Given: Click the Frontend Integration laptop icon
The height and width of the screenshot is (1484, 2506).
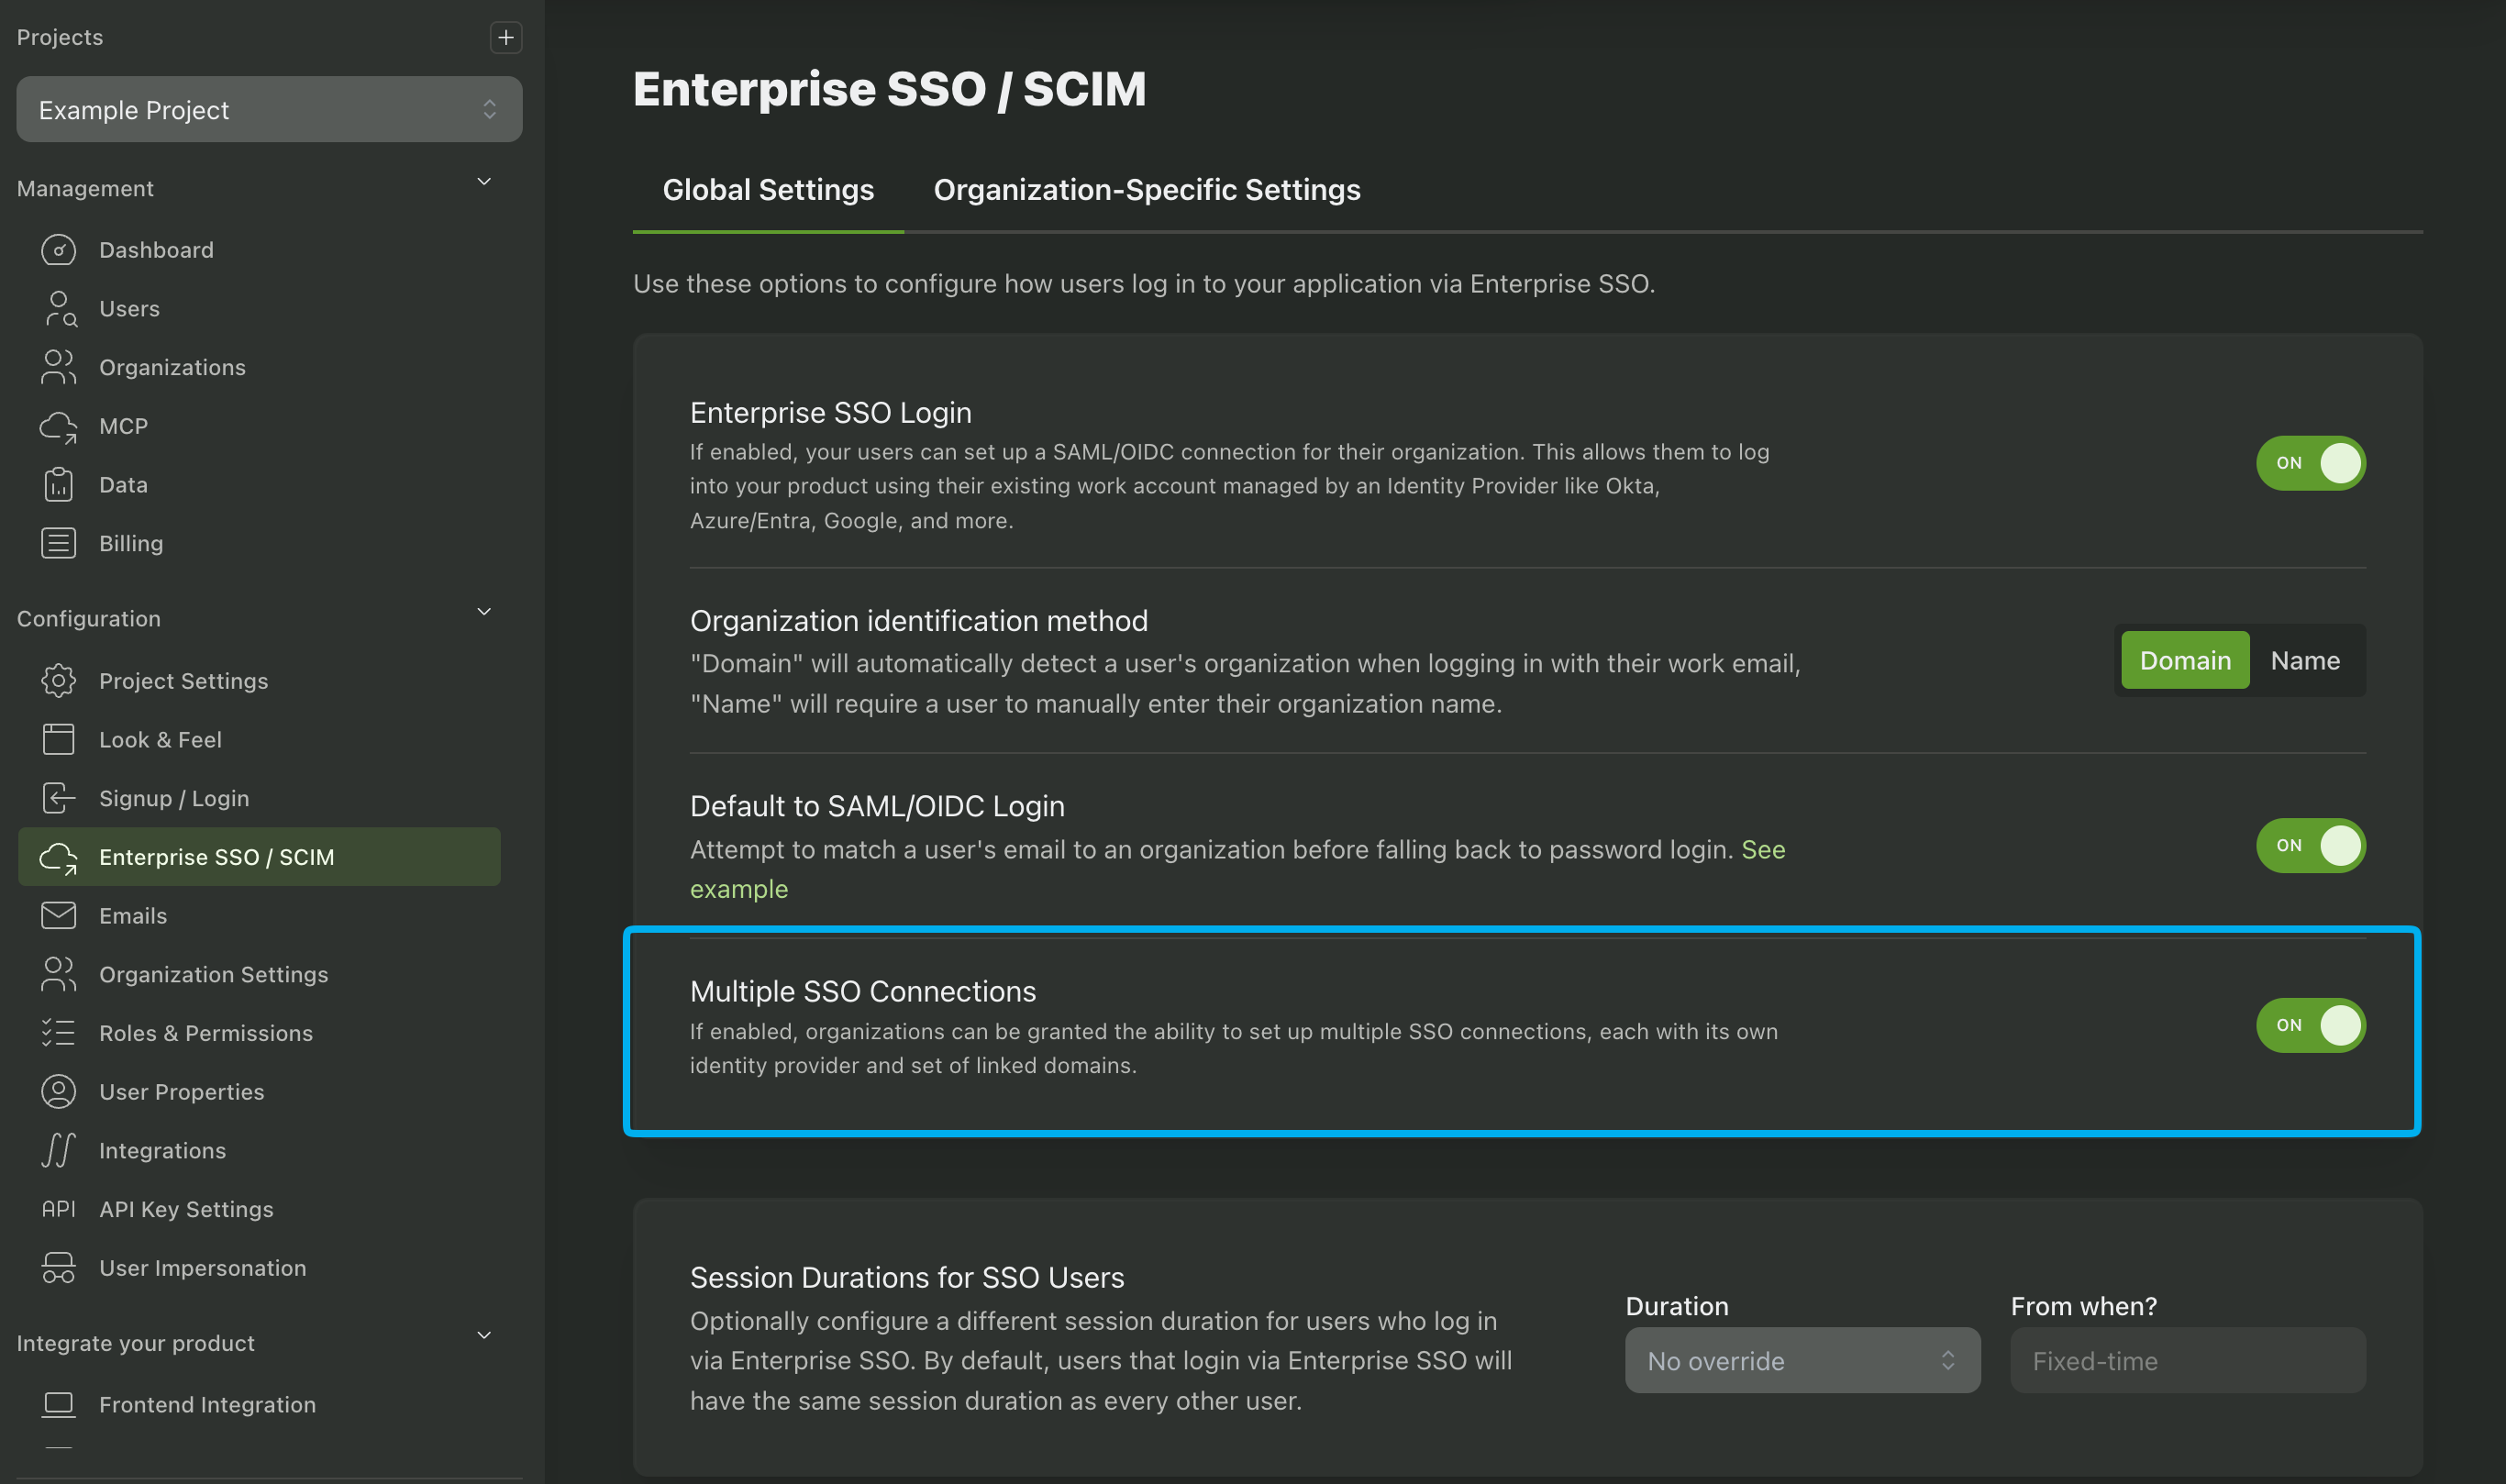Looking at the screenshot, I should click(58, 1405).
